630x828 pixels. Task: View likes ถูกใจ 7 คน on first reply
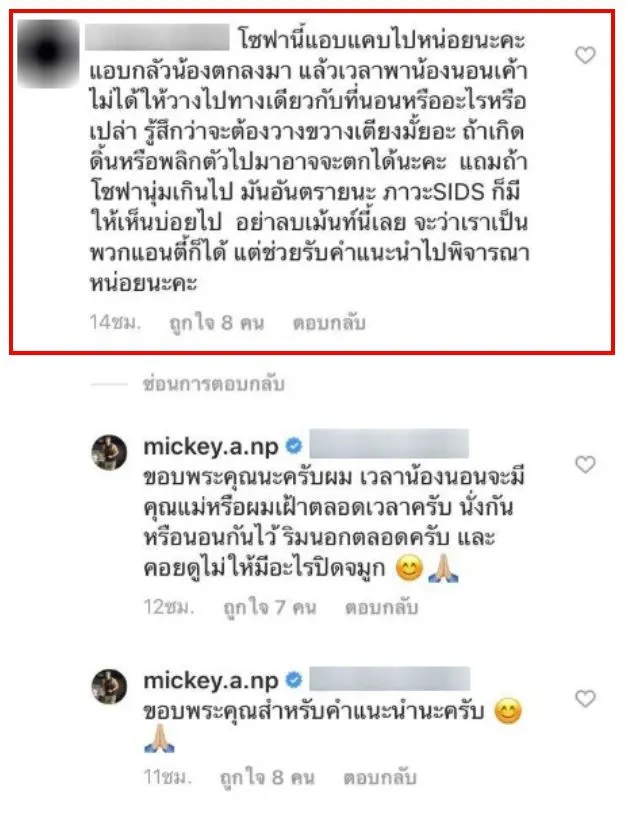[270, 607]
